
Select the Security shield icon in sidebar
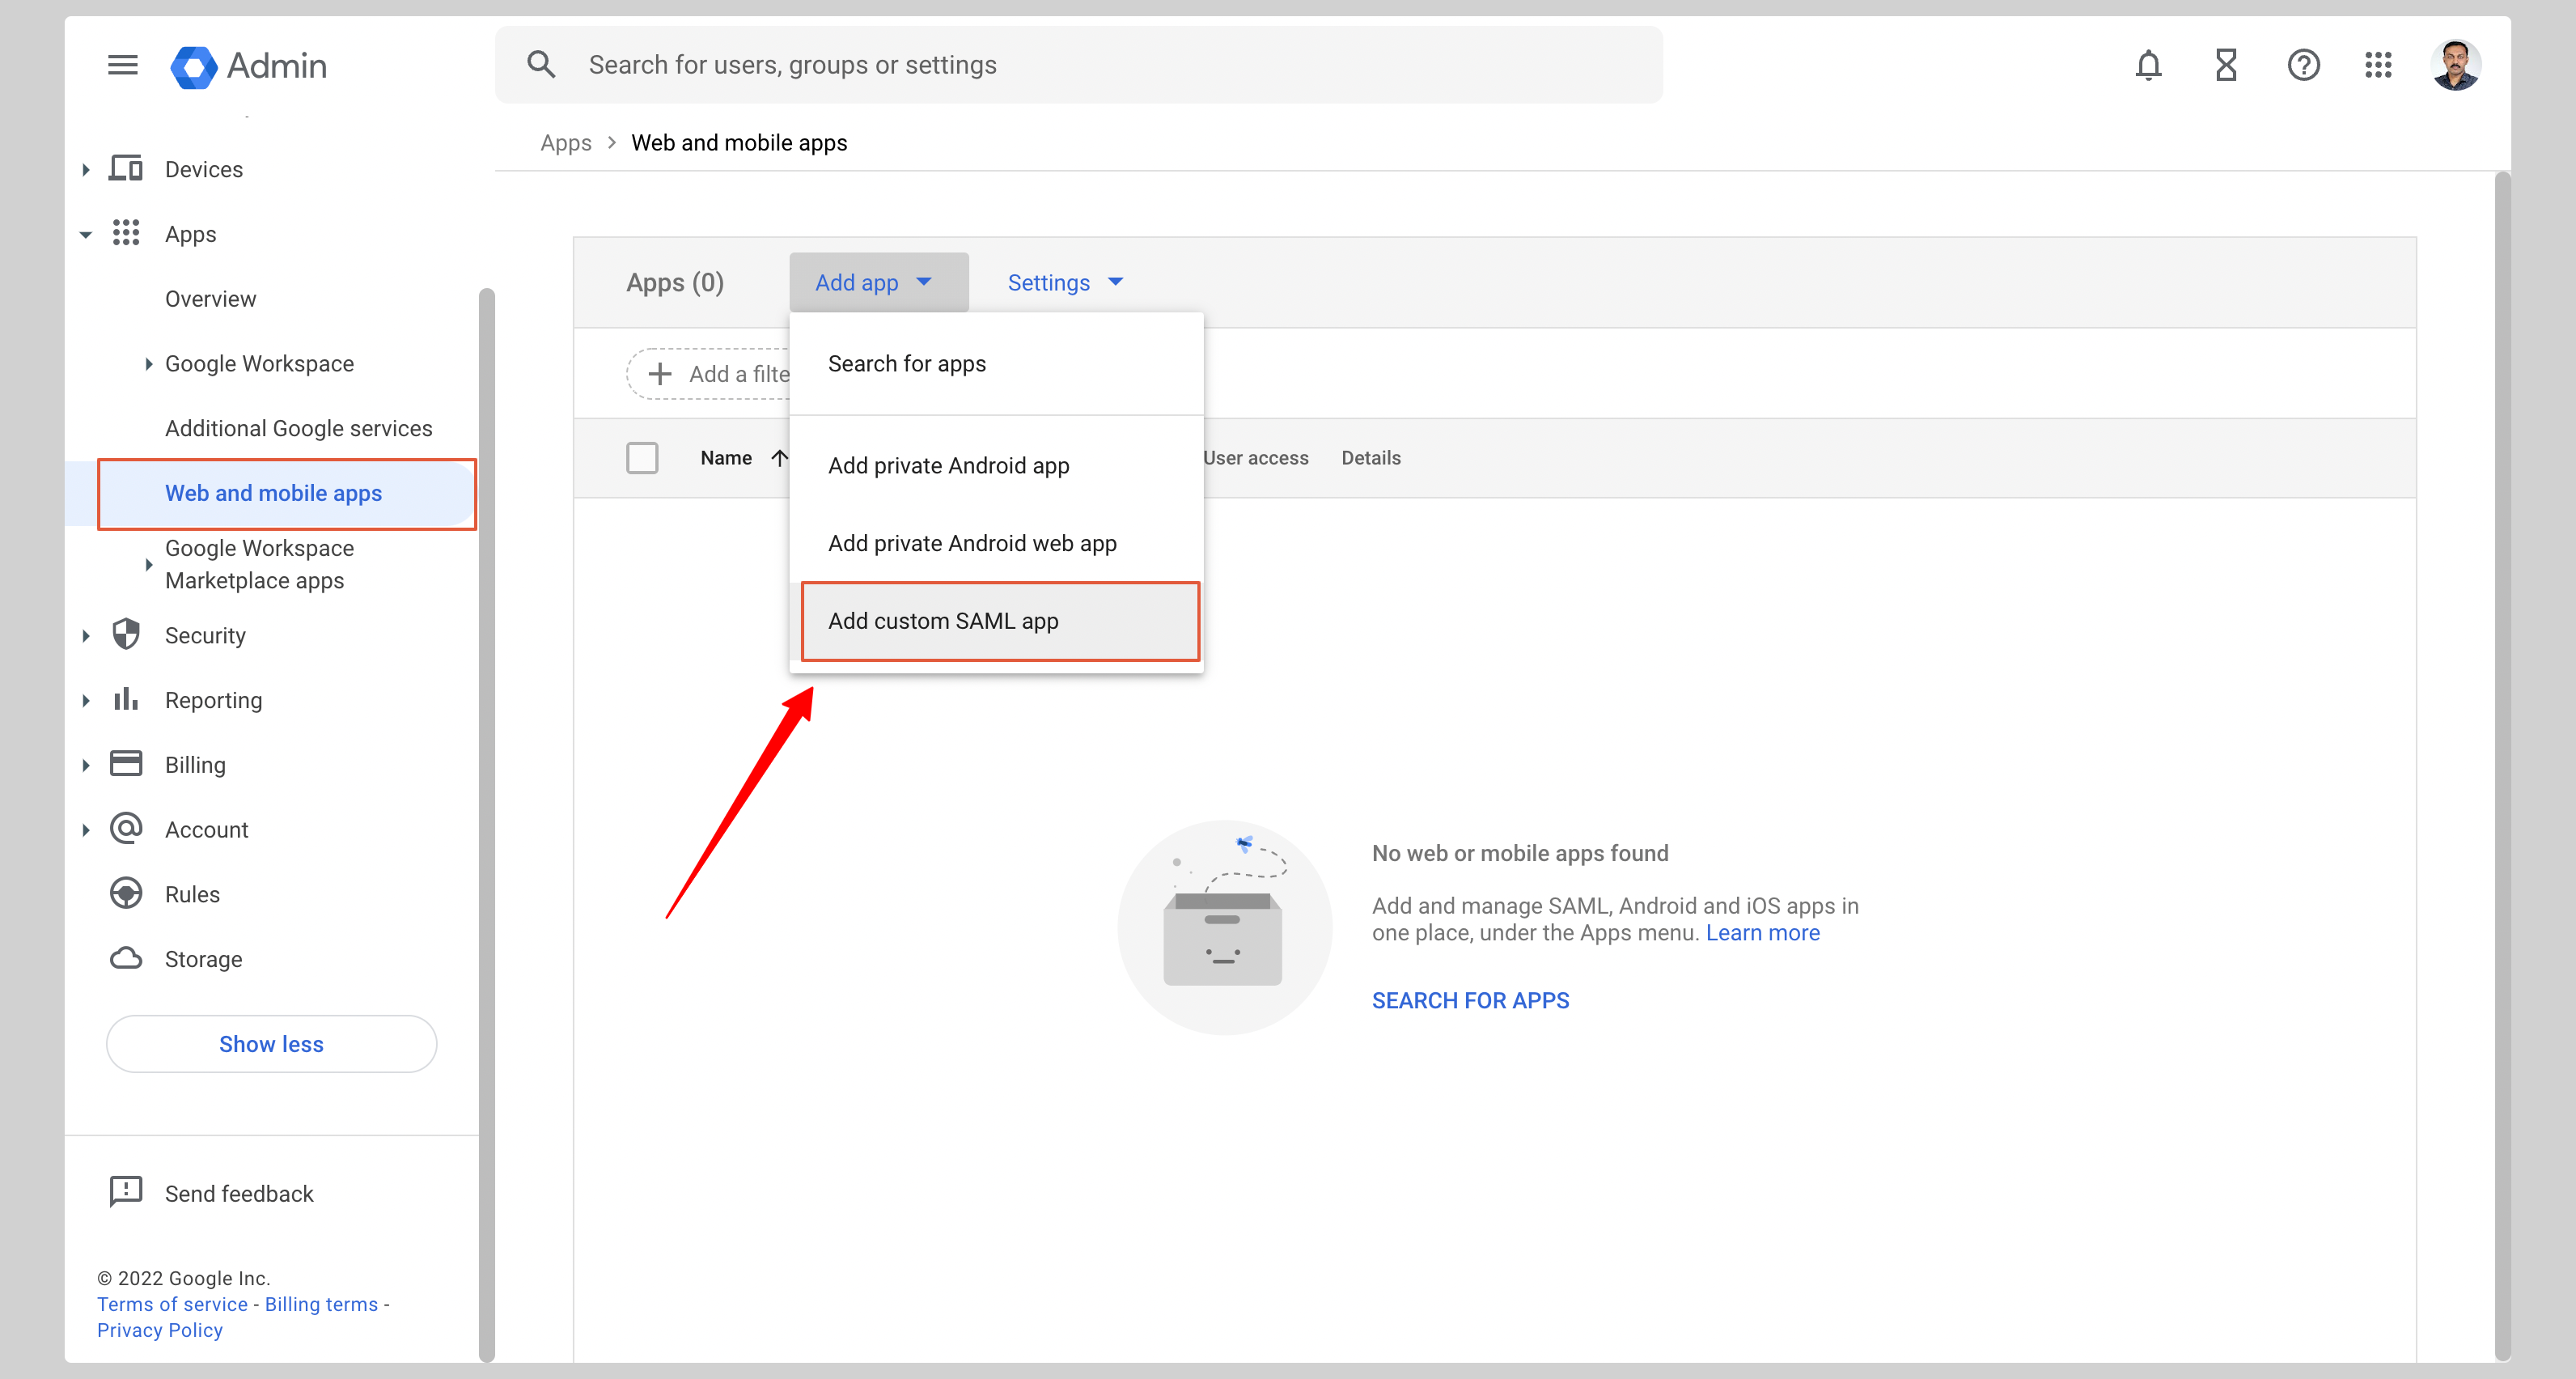(x=125, y=634)
